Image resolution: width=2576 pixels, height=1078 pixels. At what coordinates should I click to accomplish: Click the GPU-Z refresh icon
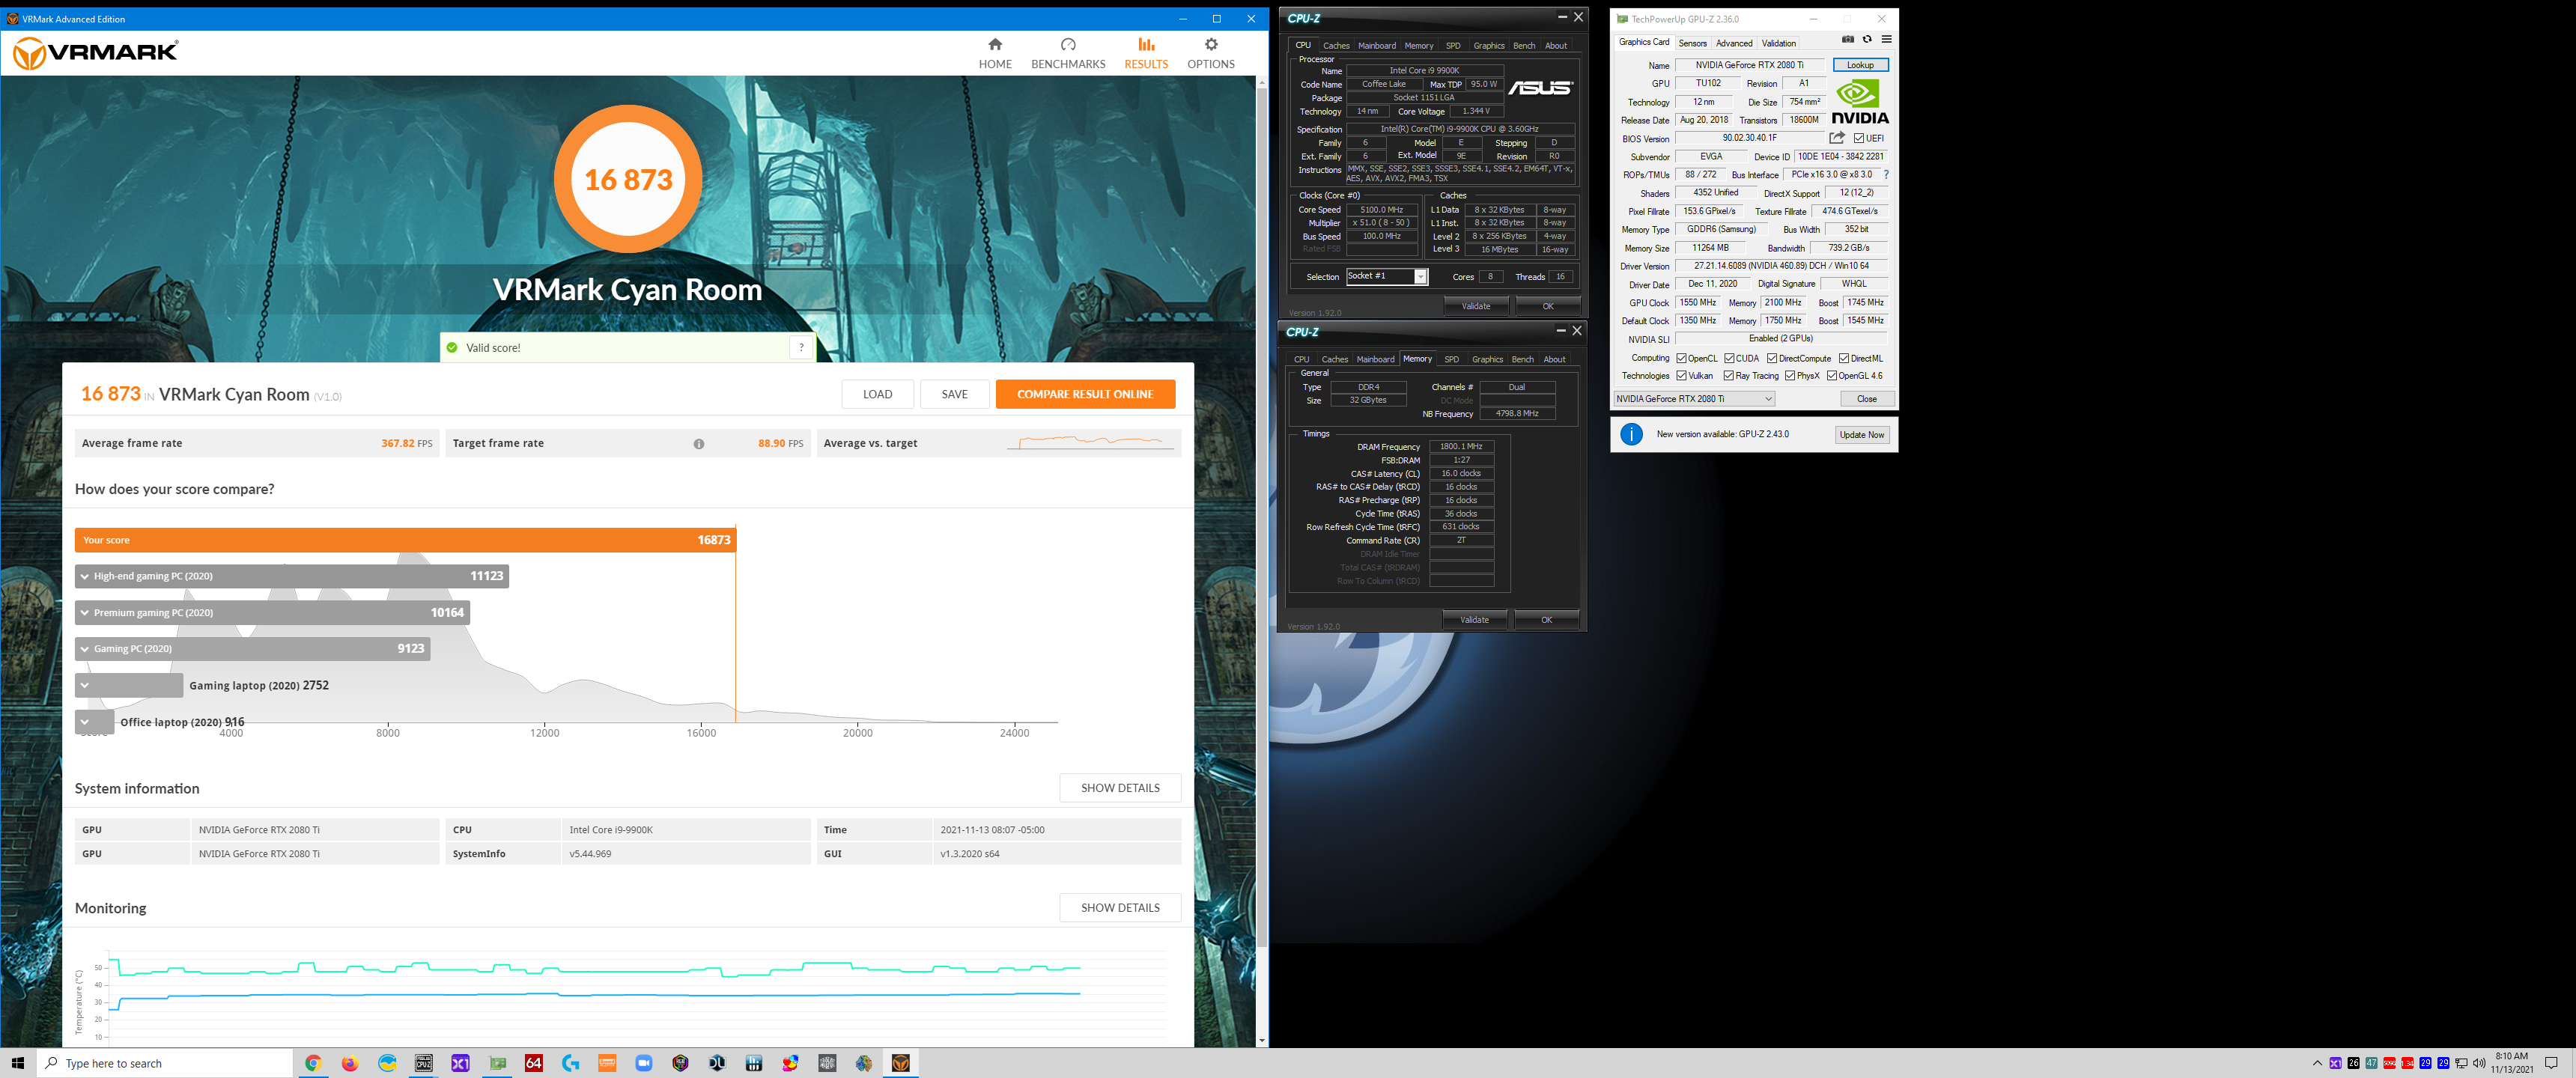tap(1867, 40)
